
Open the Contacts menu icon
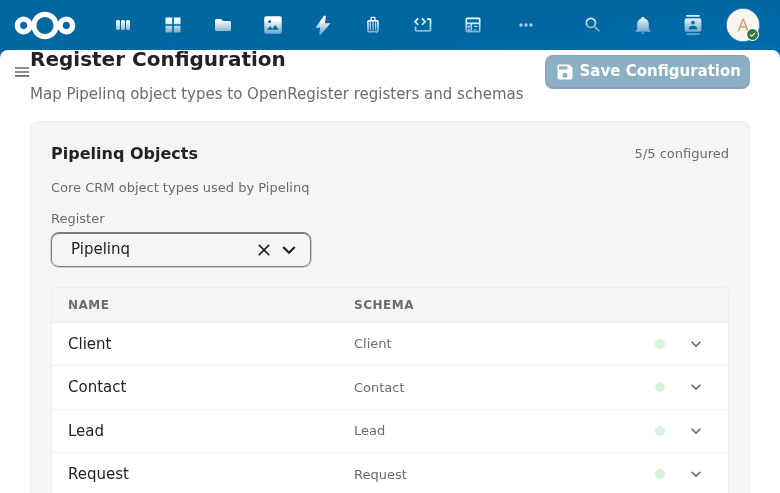(x=693, y=25)
